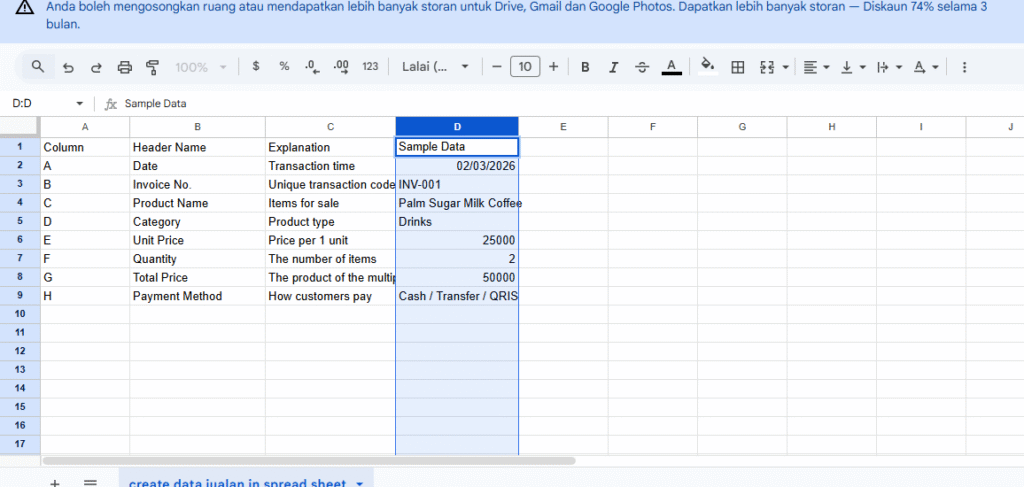Click the font size input field
This screenshot has height=487, width=1024.
(525, 67)
